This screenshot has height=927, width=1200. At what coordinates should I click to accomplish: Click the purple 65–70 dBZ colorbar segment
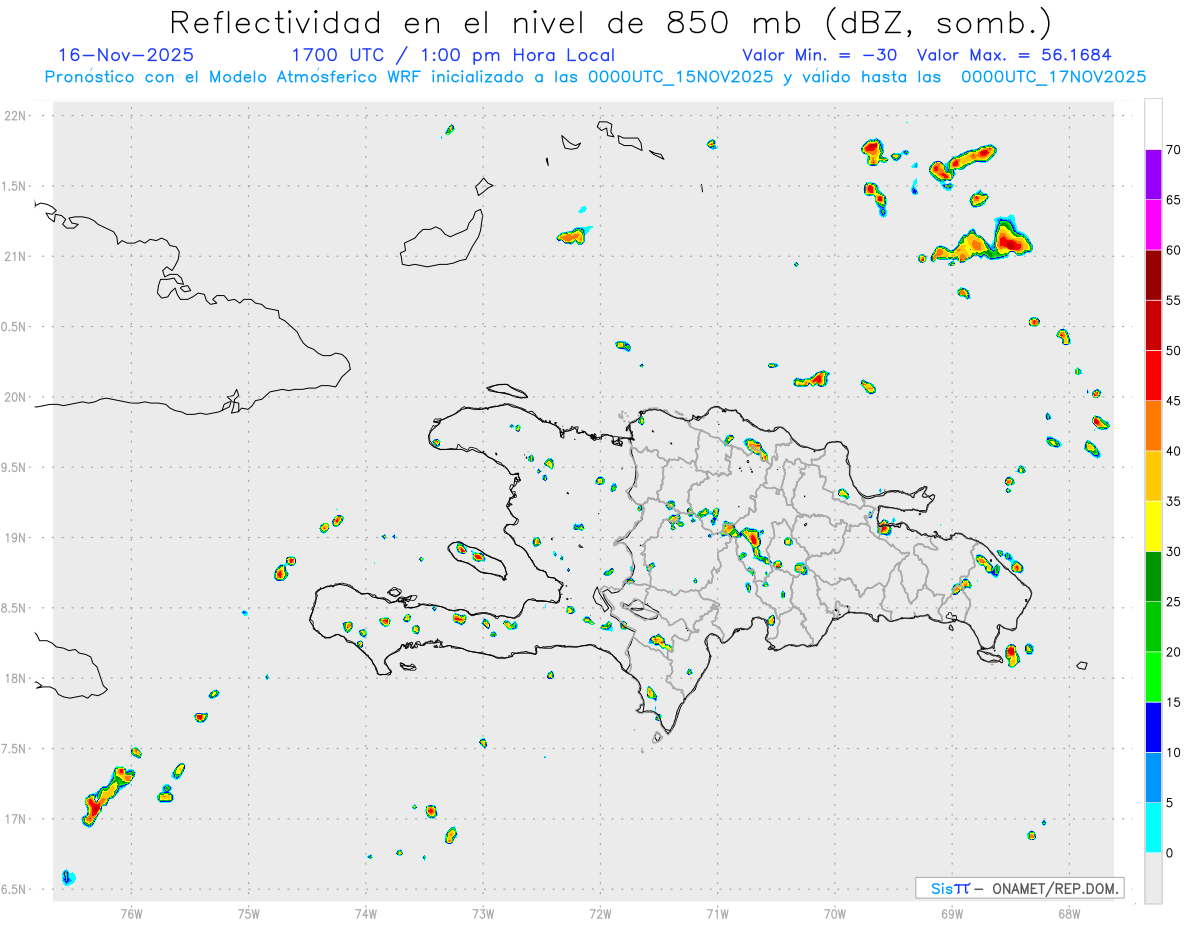tap(1153, 174)
